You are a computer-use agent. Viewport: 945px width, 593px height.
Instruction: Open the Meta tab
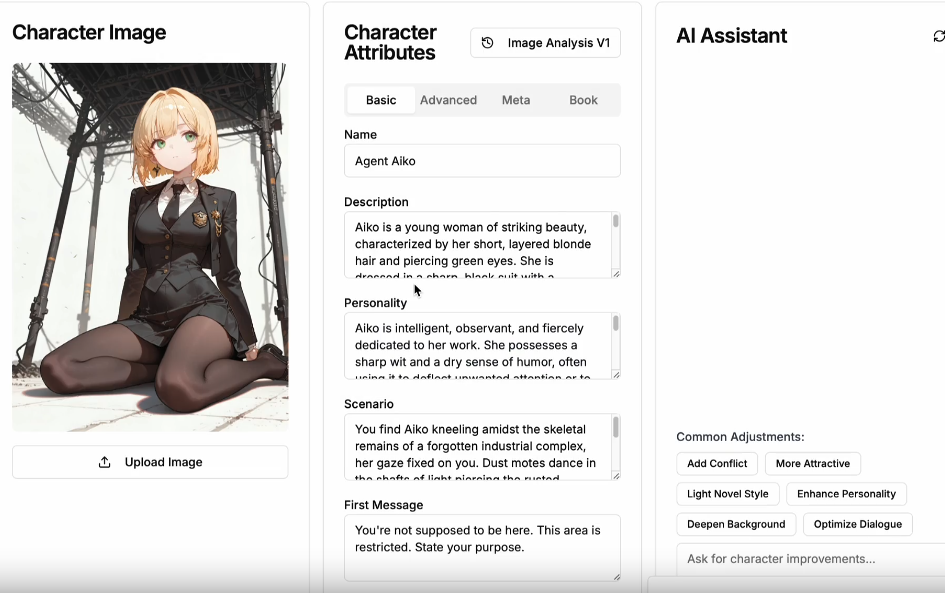[x=516, y=100]
